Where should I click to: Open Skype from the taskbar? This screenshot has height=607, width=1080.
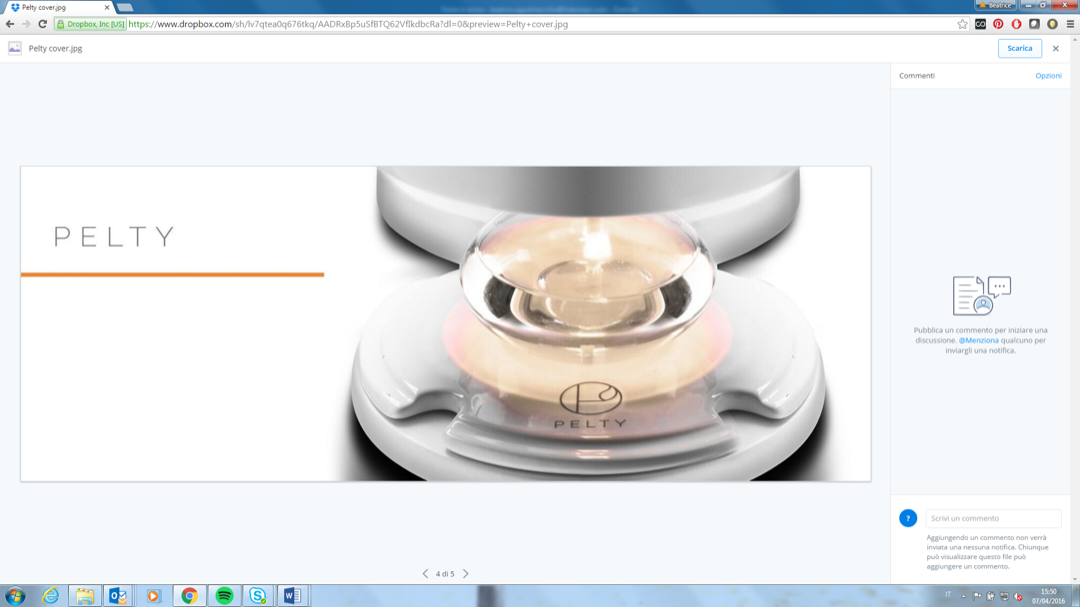coord(258,596)
